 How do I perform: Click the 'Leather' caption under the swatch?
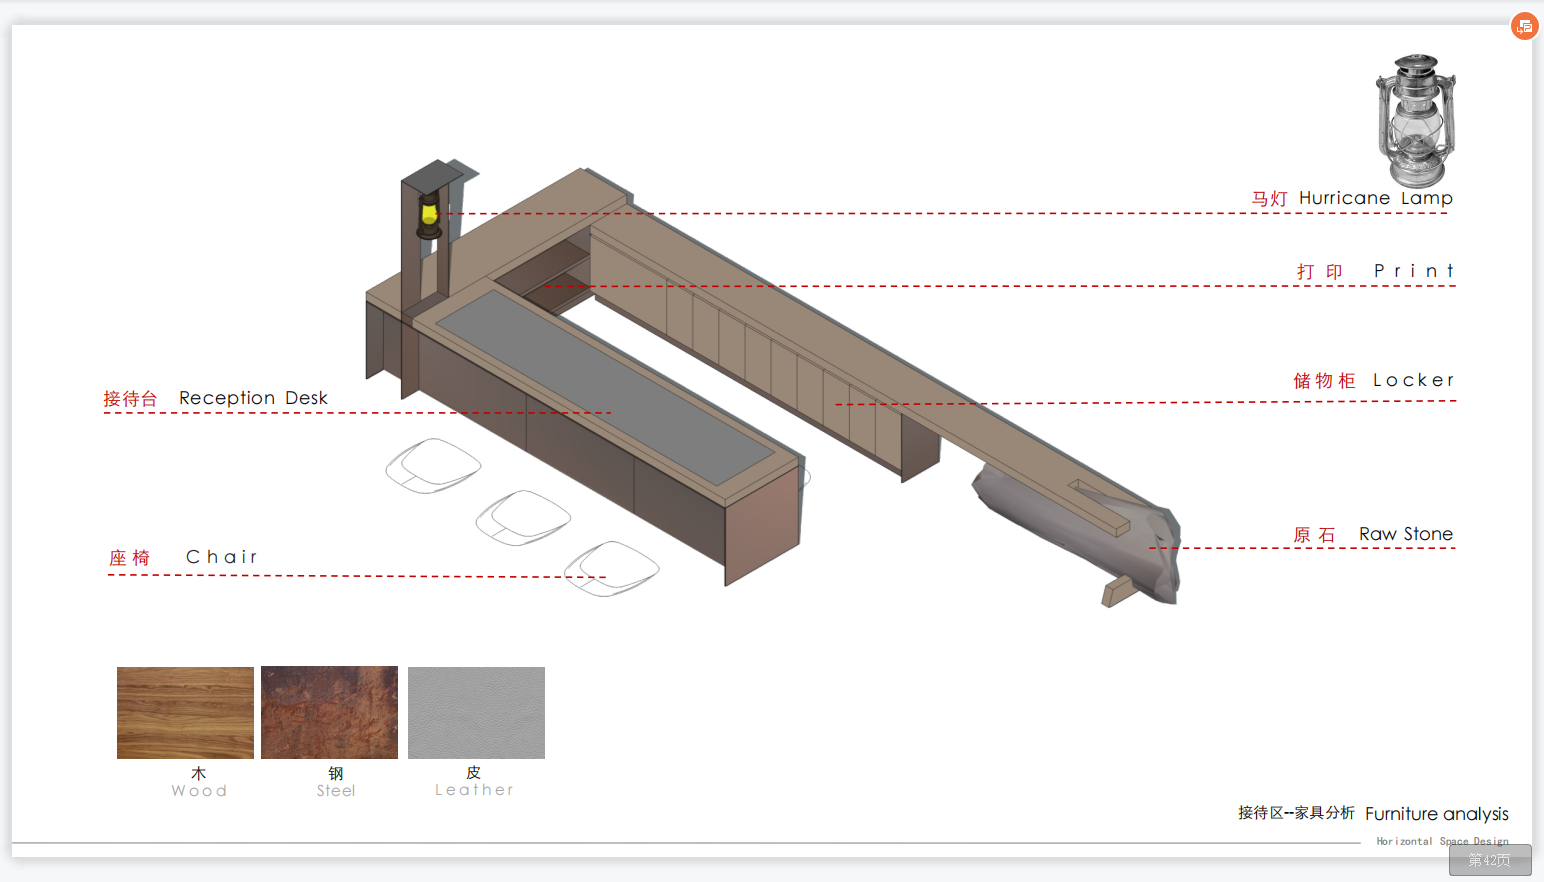[474, 790]
